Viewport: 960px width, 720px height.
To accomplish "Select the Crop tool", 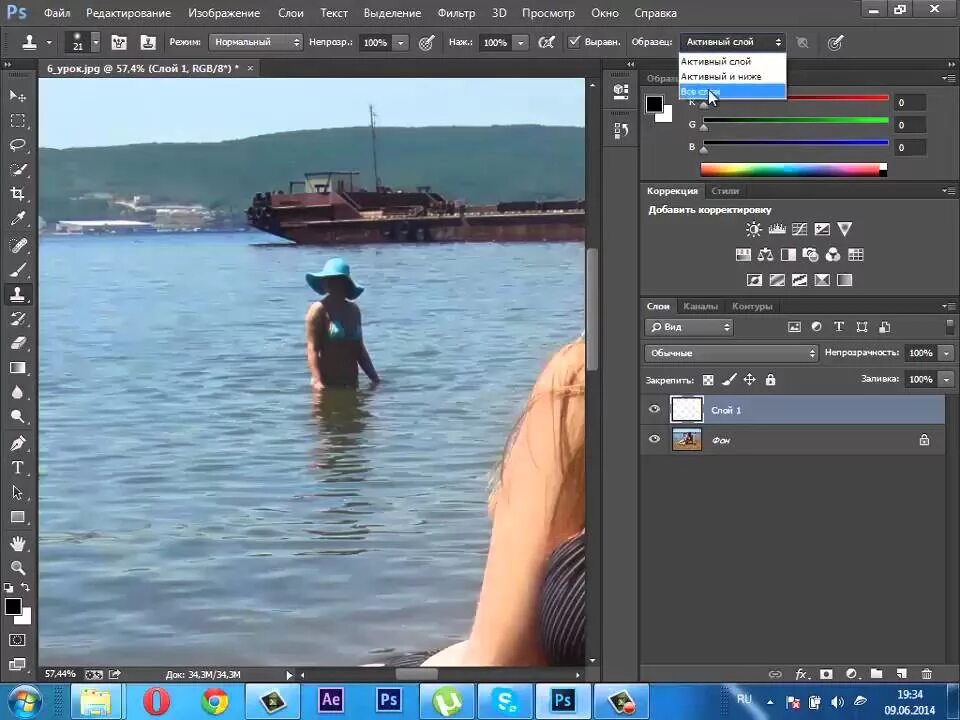I will point(17,195).
